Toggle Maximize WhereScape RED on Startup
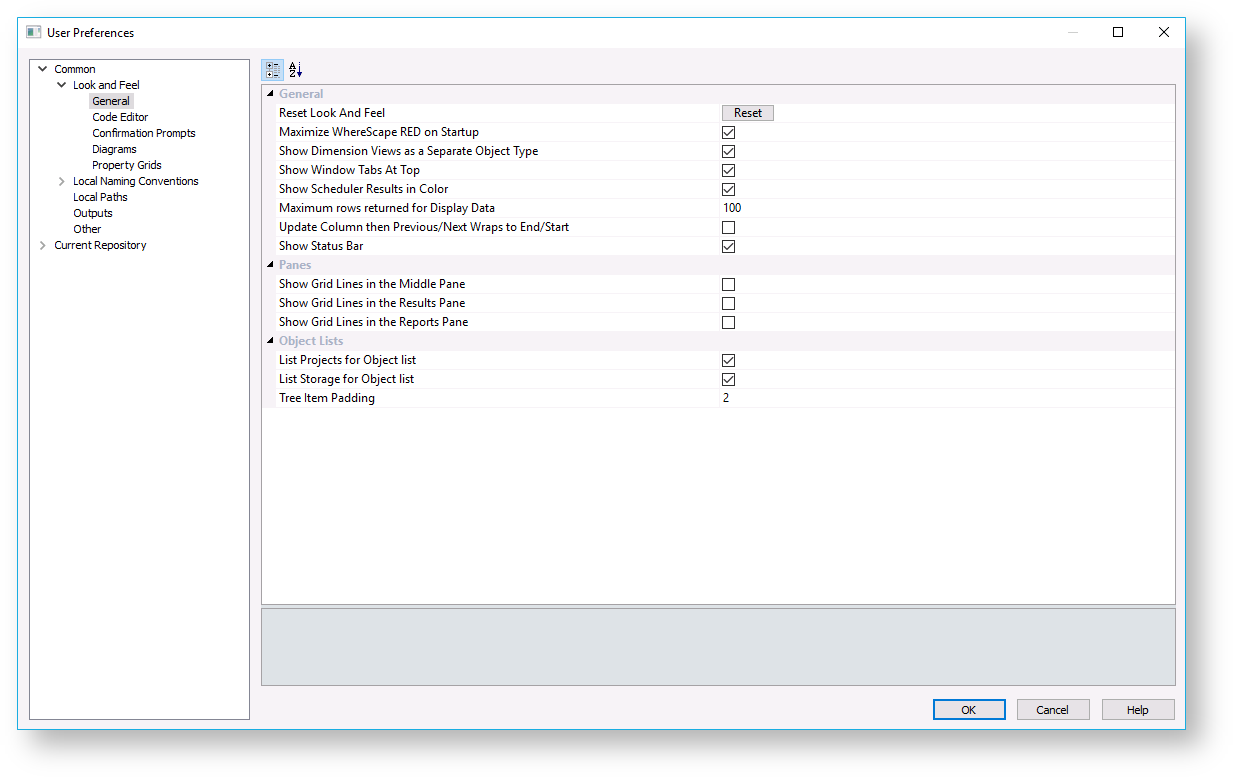The height and width of the screenshot is (778, 1234). pos(728,132)
